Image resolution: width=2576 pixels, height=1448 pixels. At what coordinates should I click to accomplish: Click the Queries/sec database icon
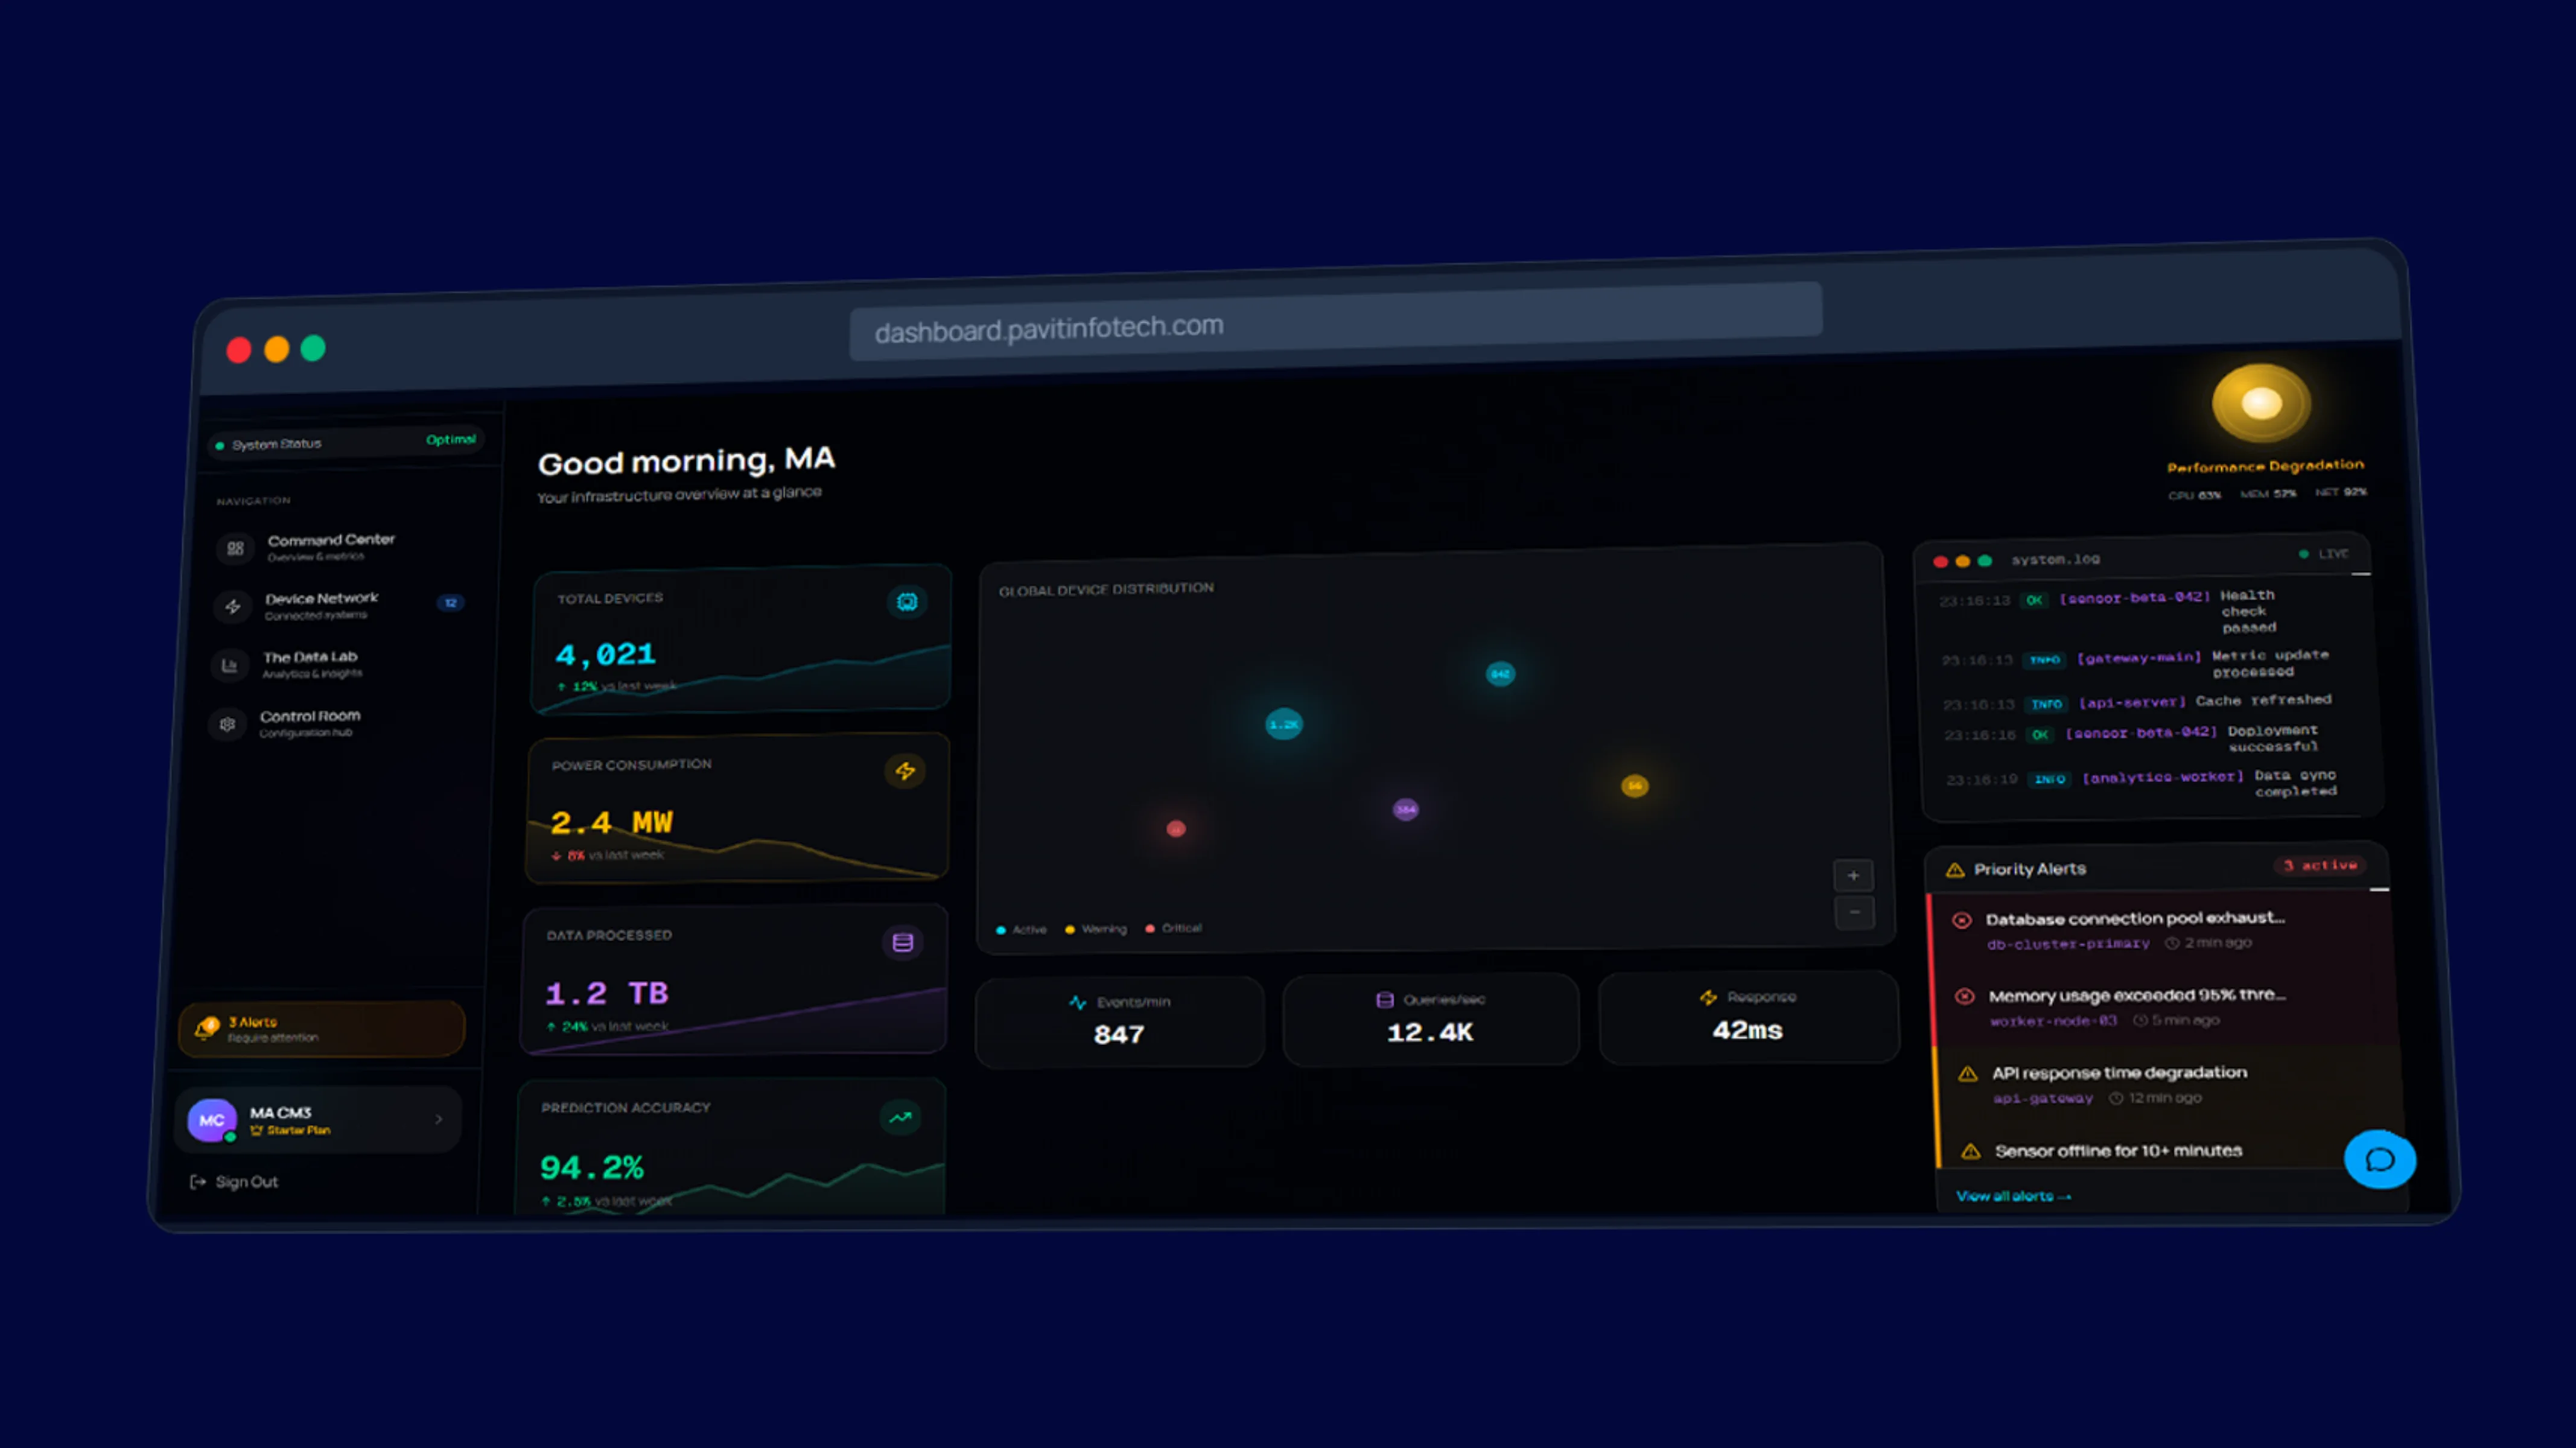tap(1385, 1000)
